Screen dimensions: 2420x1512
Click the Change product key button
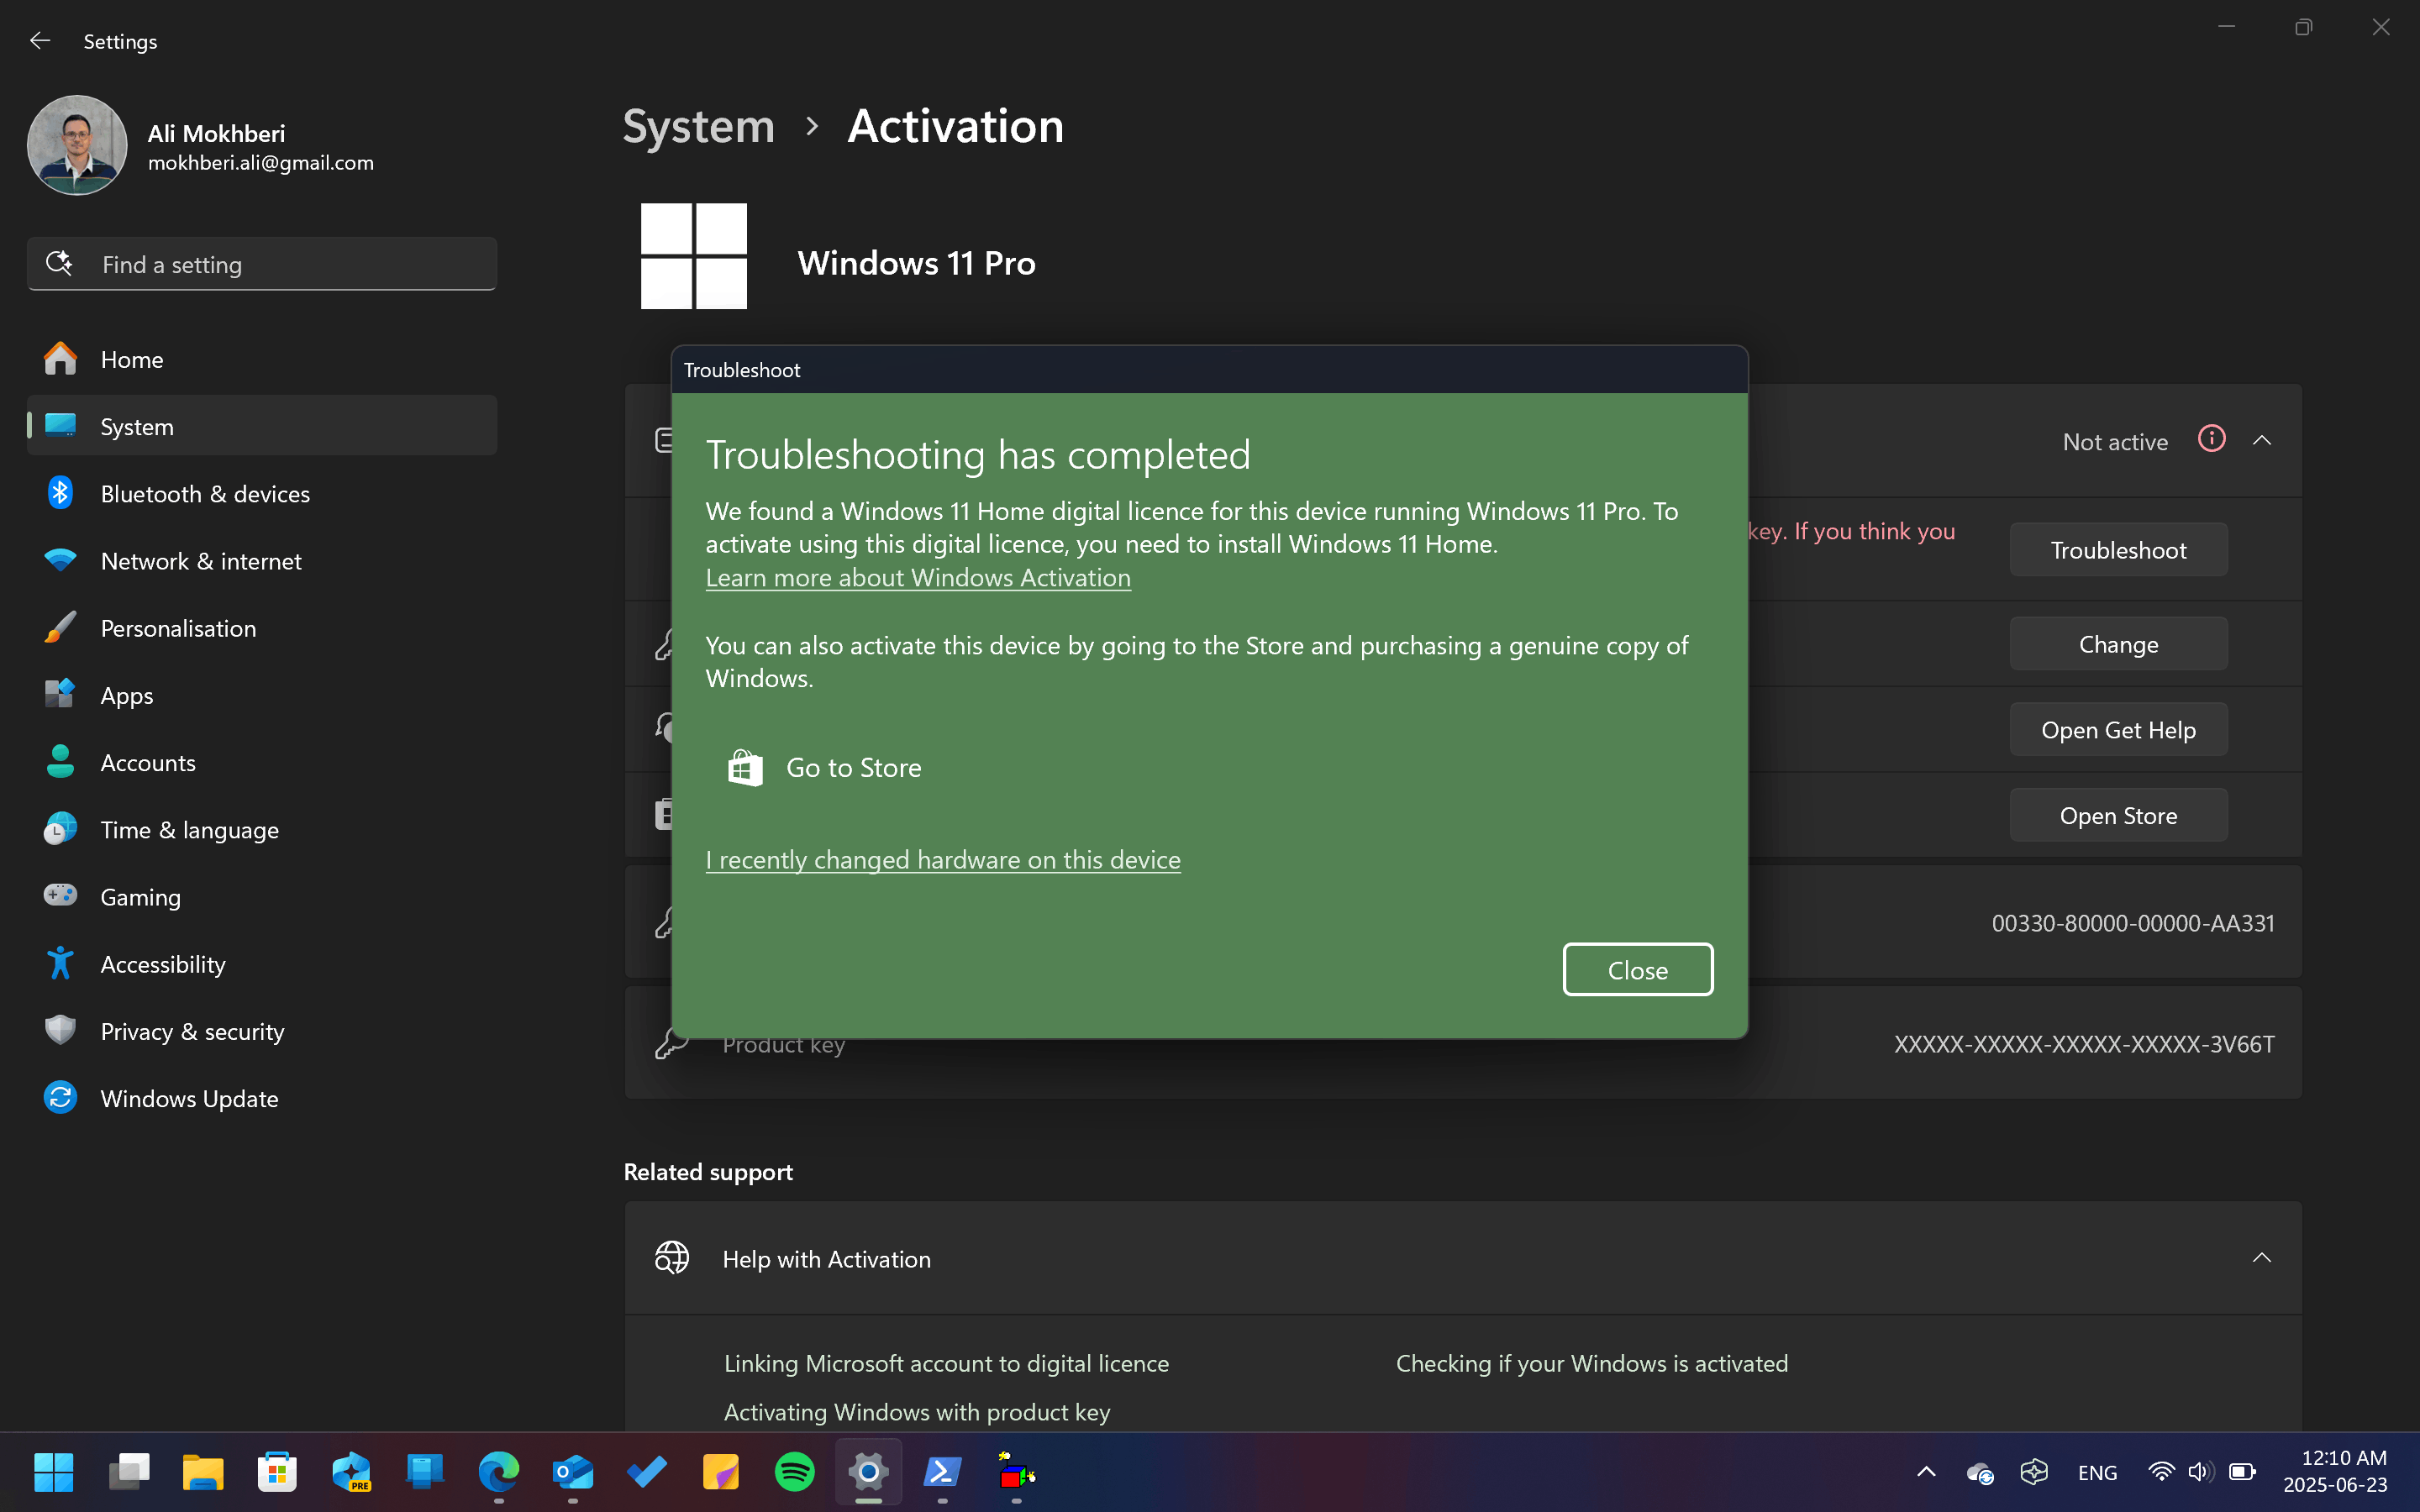(x=2118, y=644)
